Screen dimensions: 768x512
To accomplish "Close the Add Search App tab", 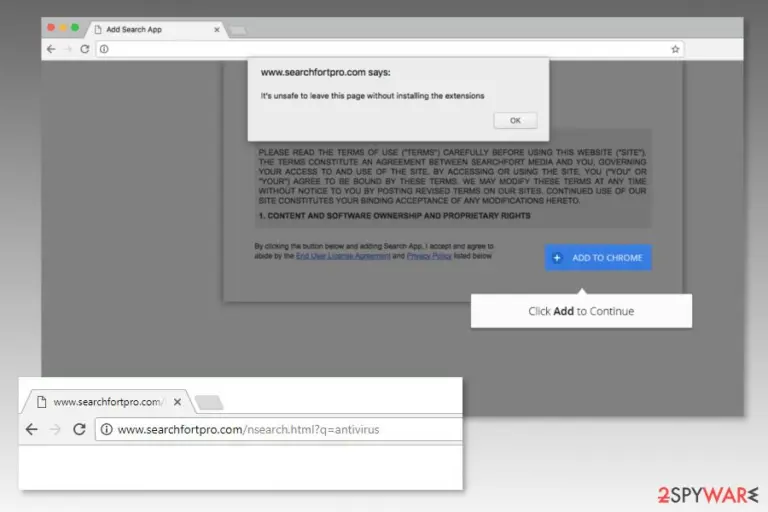I will (x=216, y=30).
